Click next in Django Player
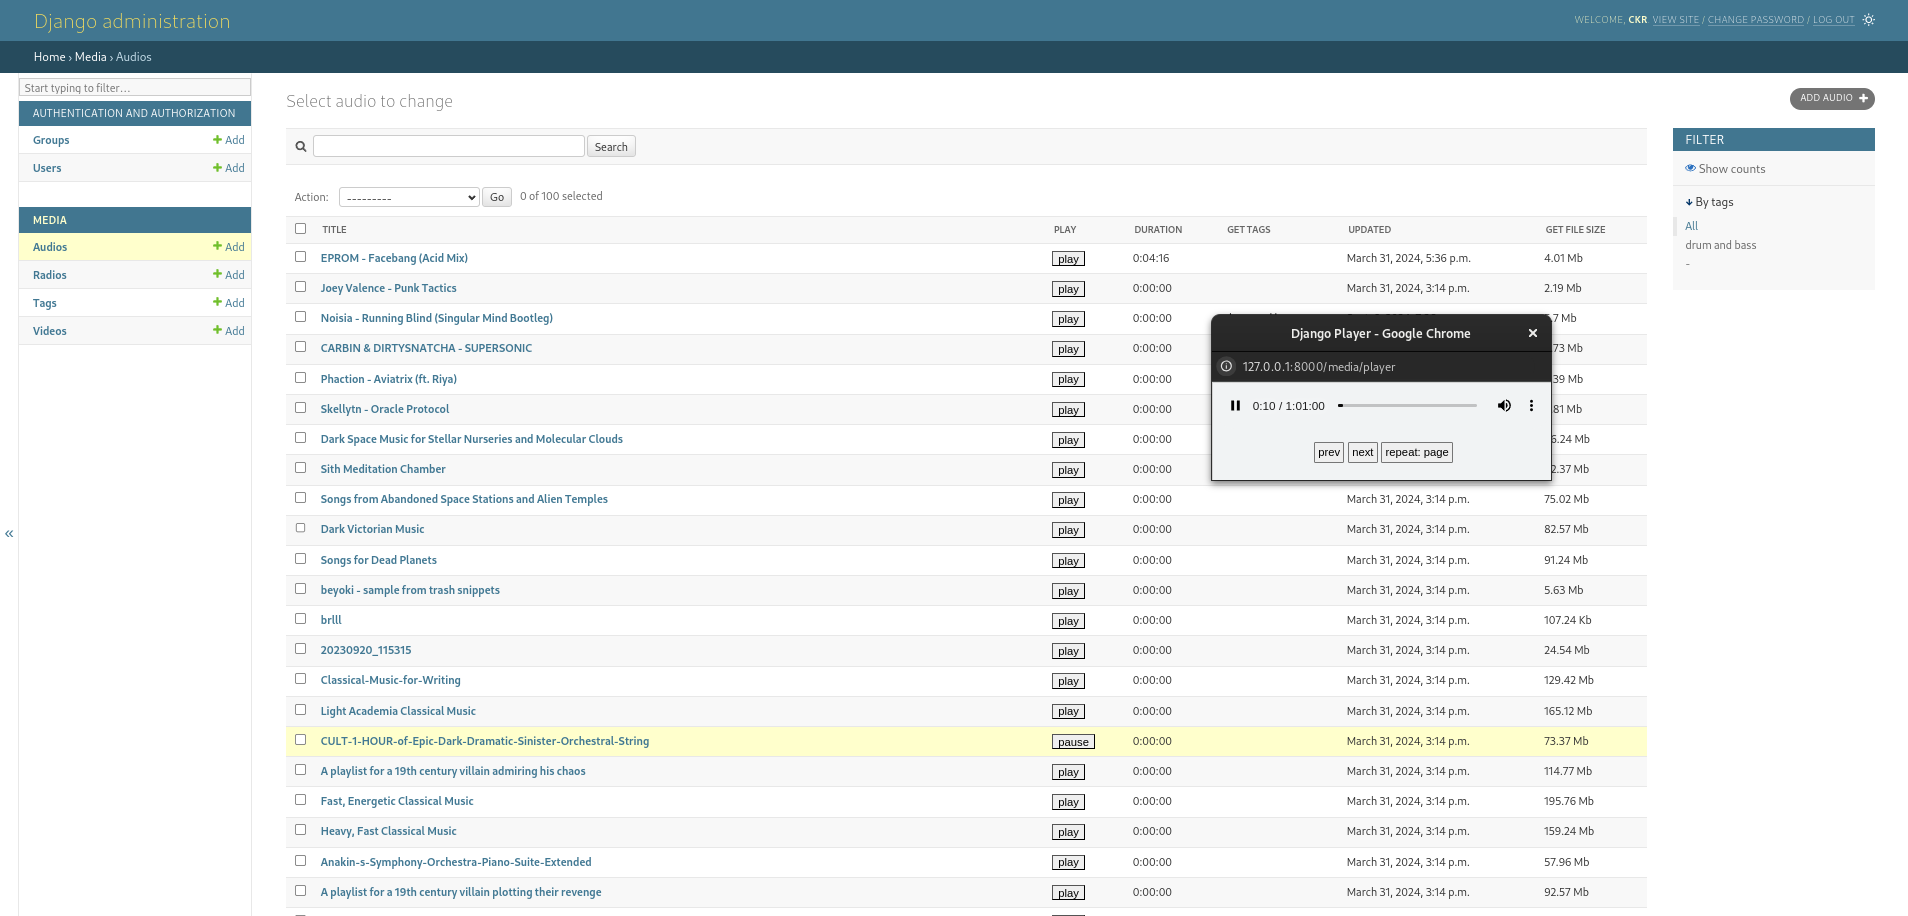This screenshot has height=916, width=1908. [x=1362, y=452]
